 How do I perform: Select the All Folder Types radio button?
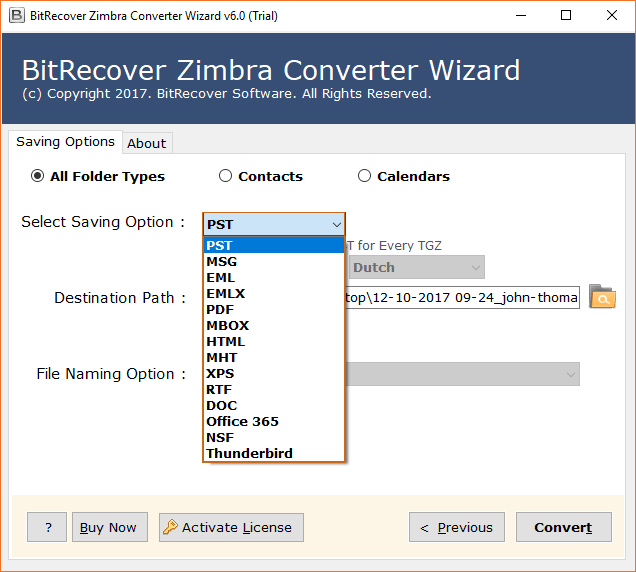37,176
